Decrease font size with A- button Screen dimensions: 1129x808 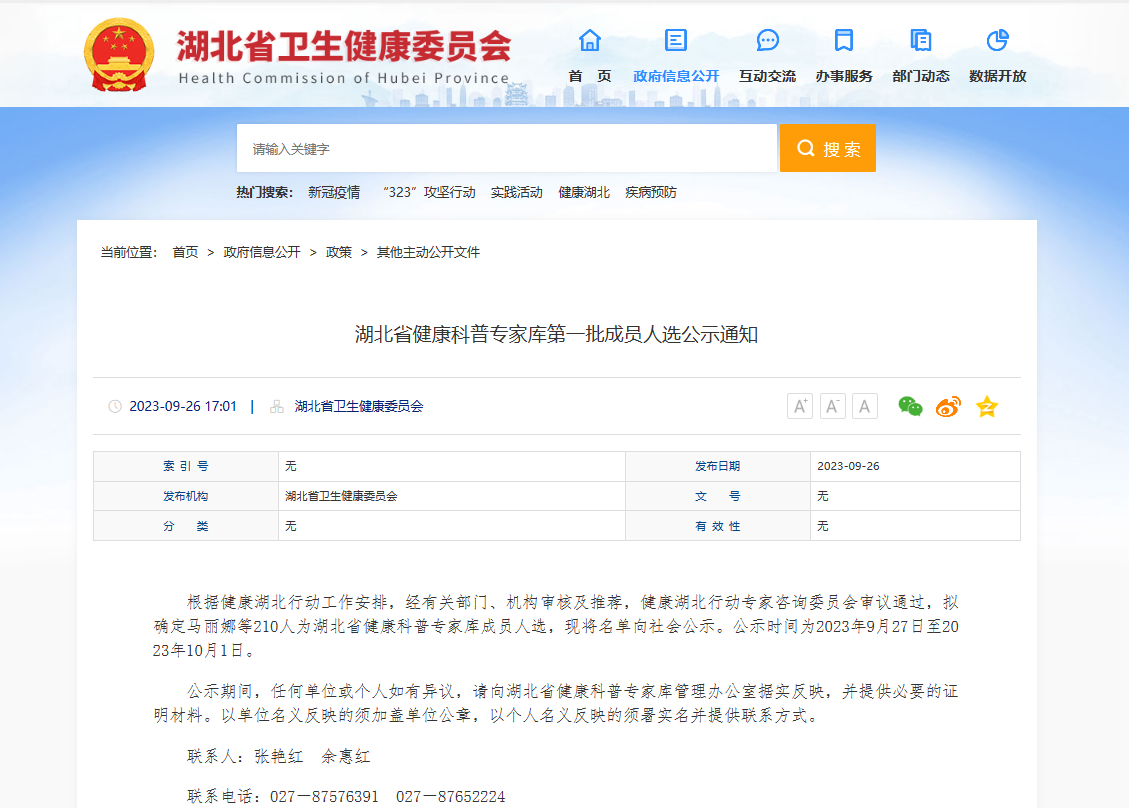click(x=865, y=406)
